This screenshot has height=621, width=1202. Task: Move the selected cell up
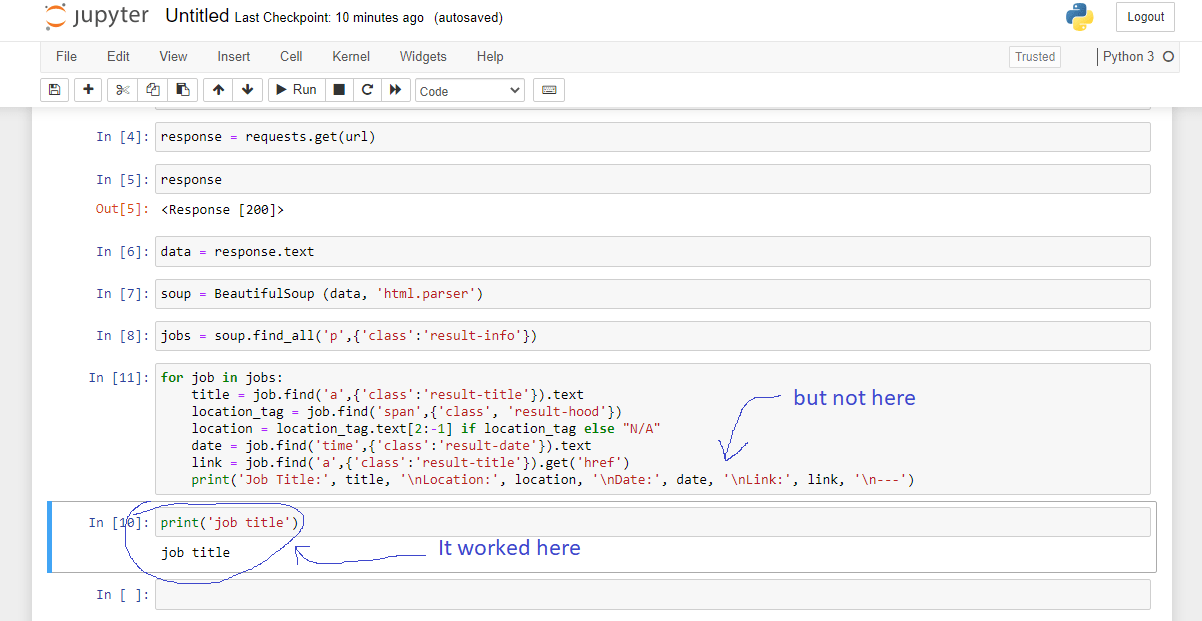coord(217,89)
